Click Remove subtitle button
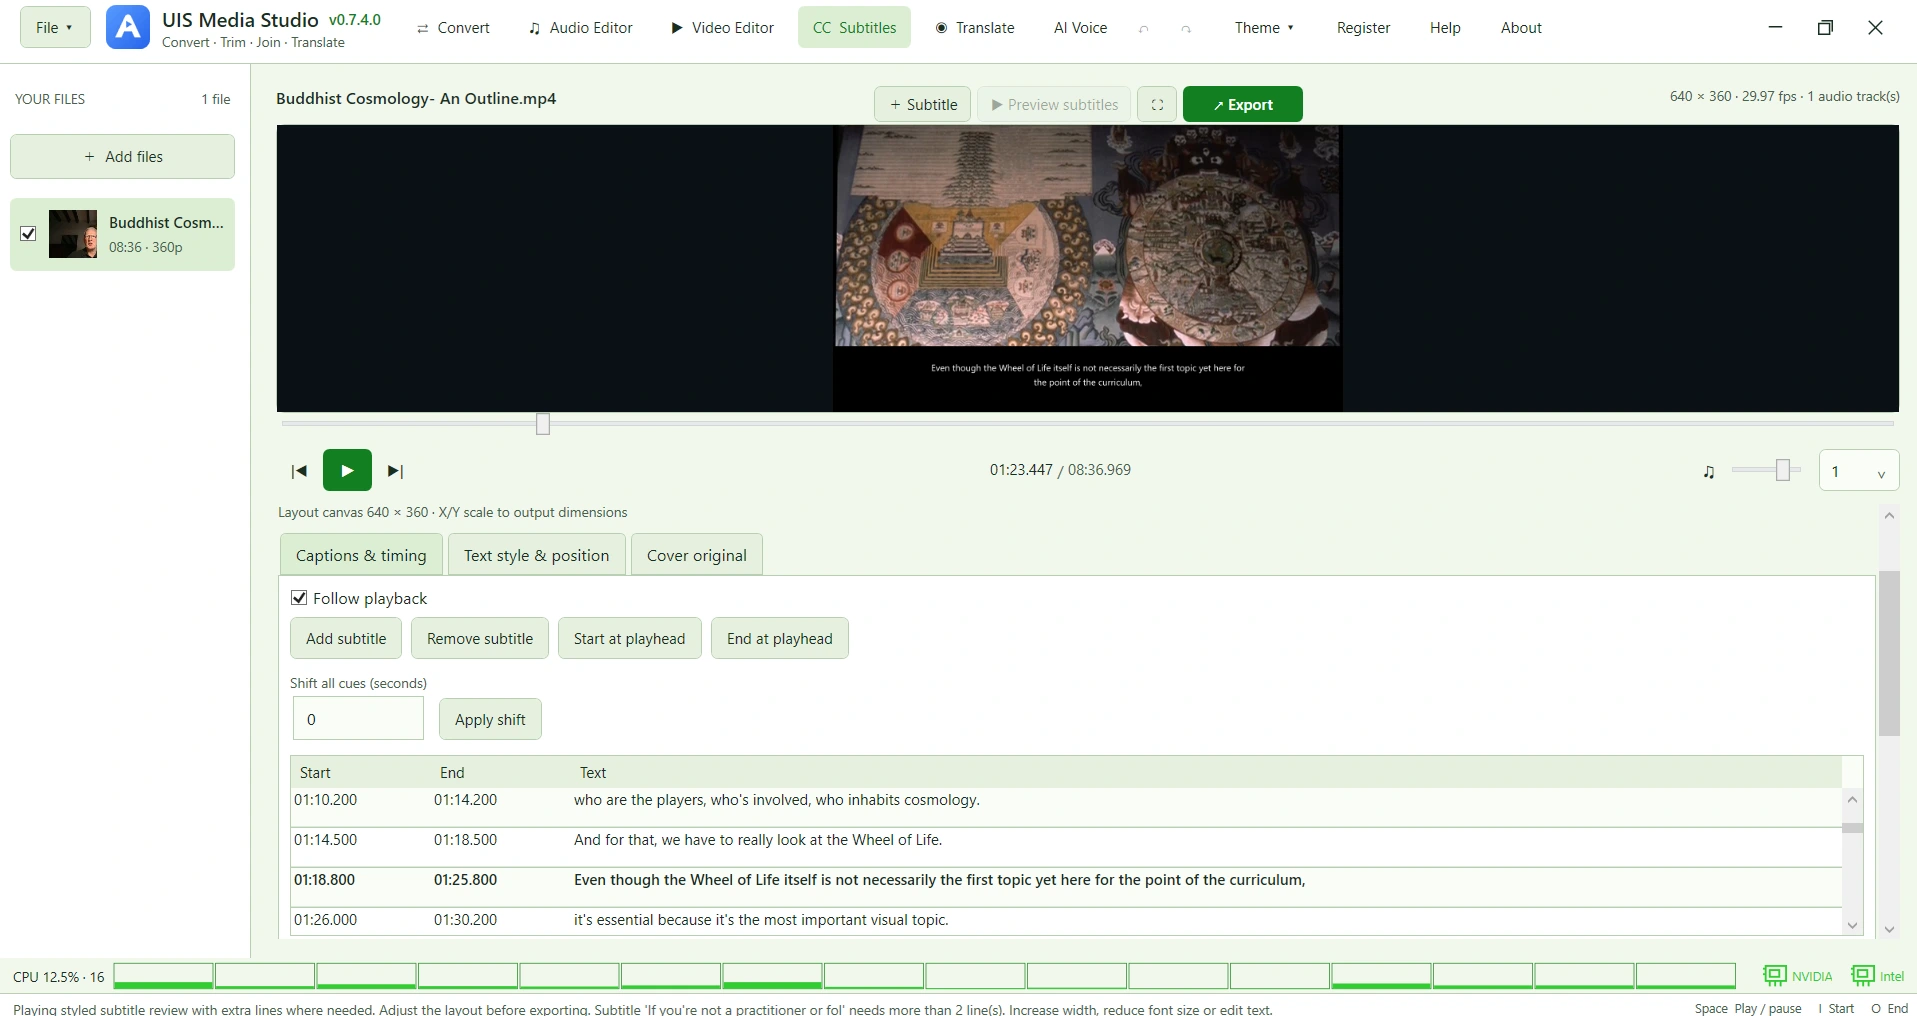The image size is (1917, 1016). (480, 639)
